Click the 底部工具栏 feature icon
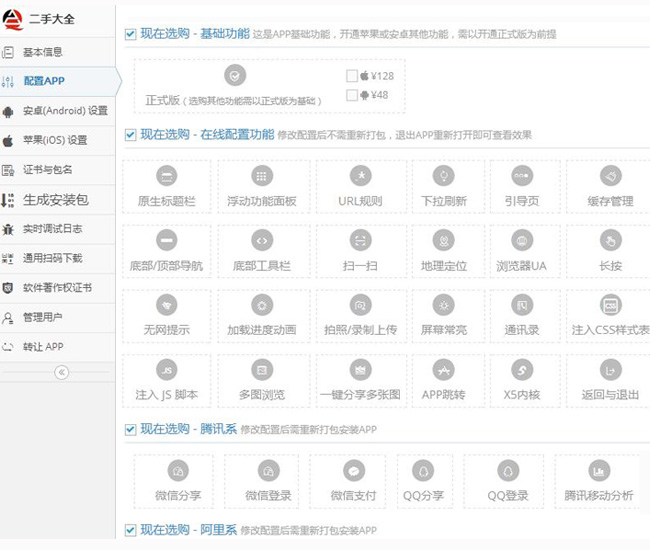This screenshot has width=650, height=550. (262, 240)
